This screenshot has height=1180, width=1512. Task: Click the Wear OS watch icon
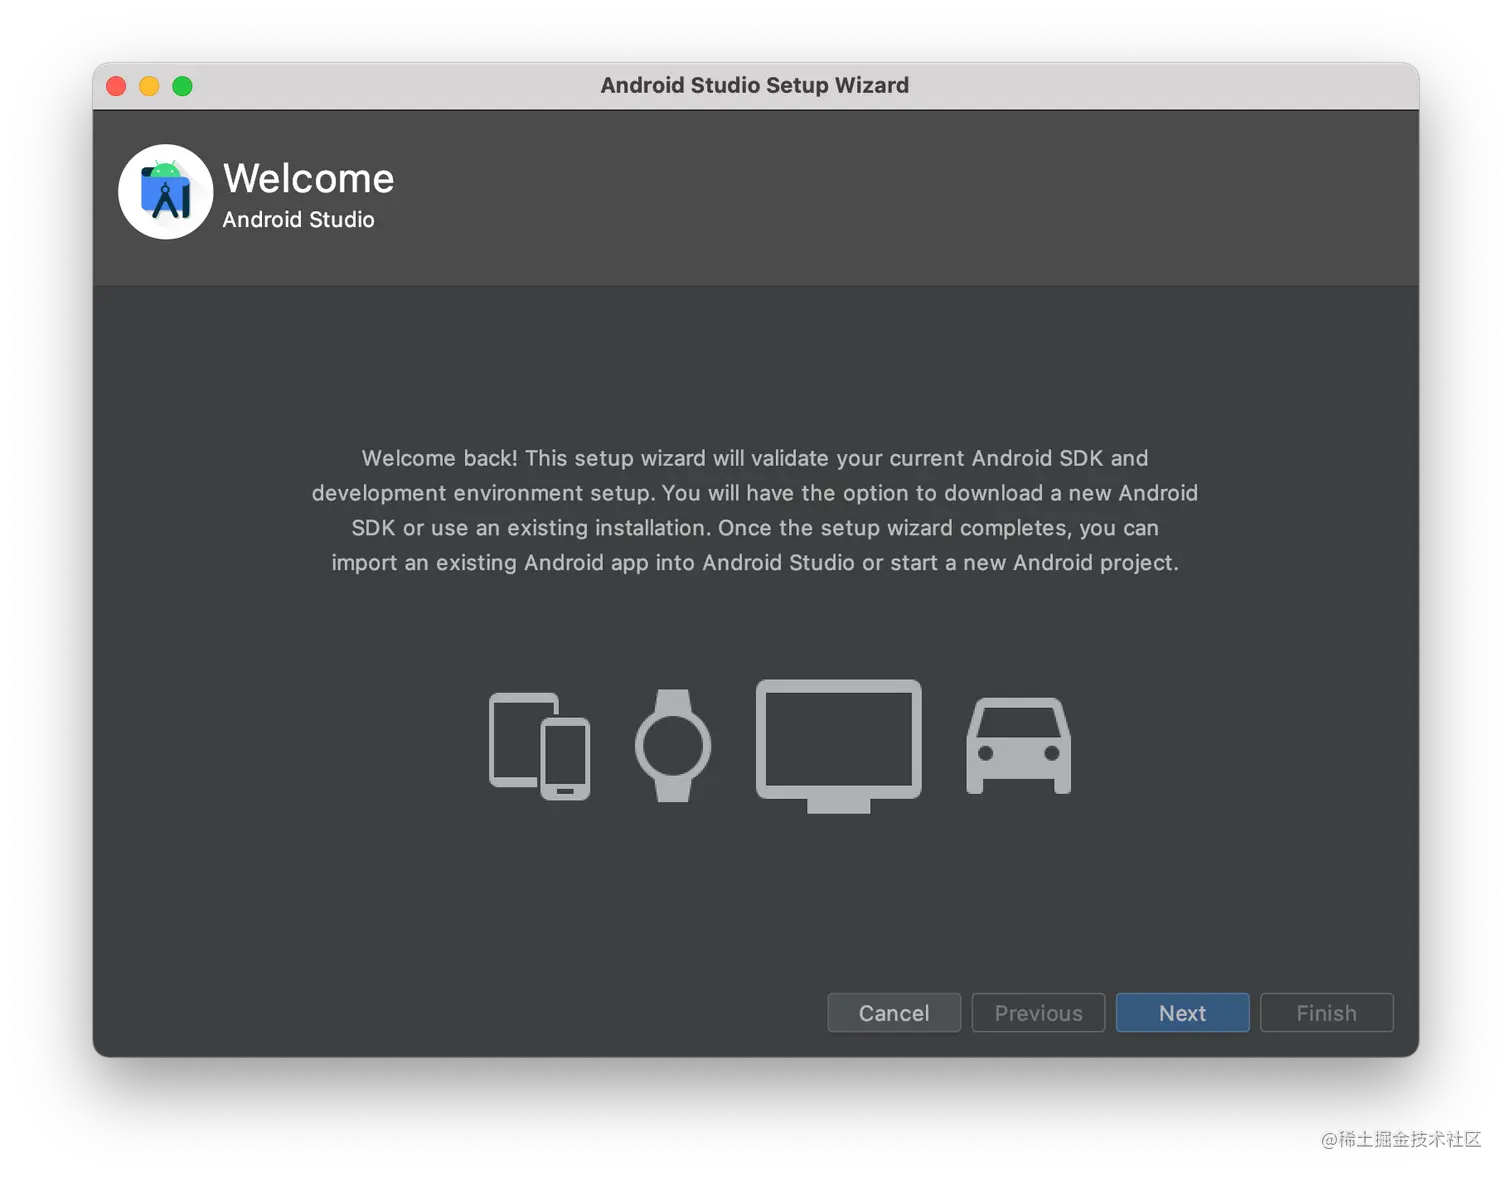coord(673,746)
